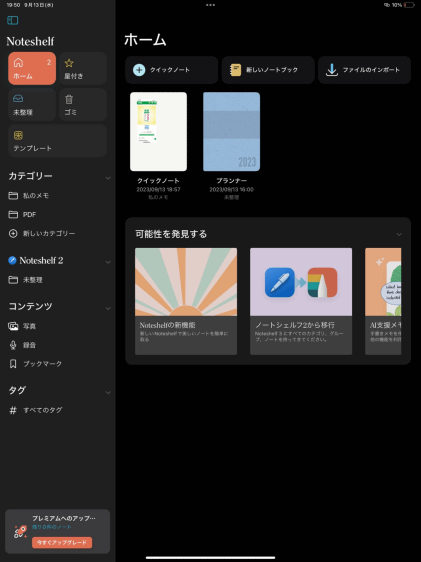Collapse the タグ section chevron

[108, 392]
